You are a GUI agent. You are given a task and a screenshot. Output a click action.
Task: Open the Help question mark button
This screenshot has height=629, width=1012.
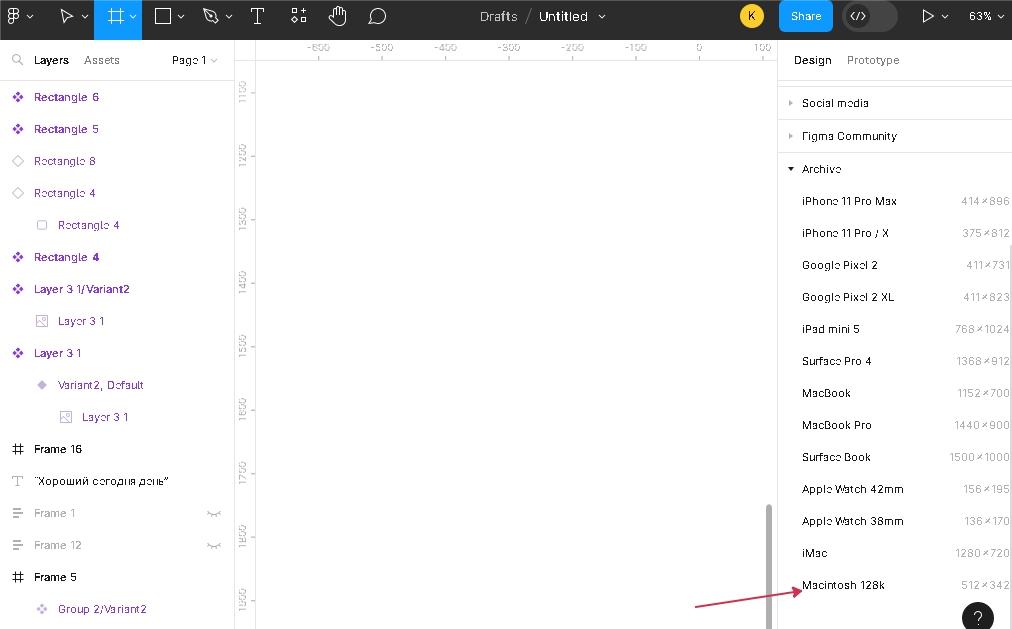click(977, 616)
